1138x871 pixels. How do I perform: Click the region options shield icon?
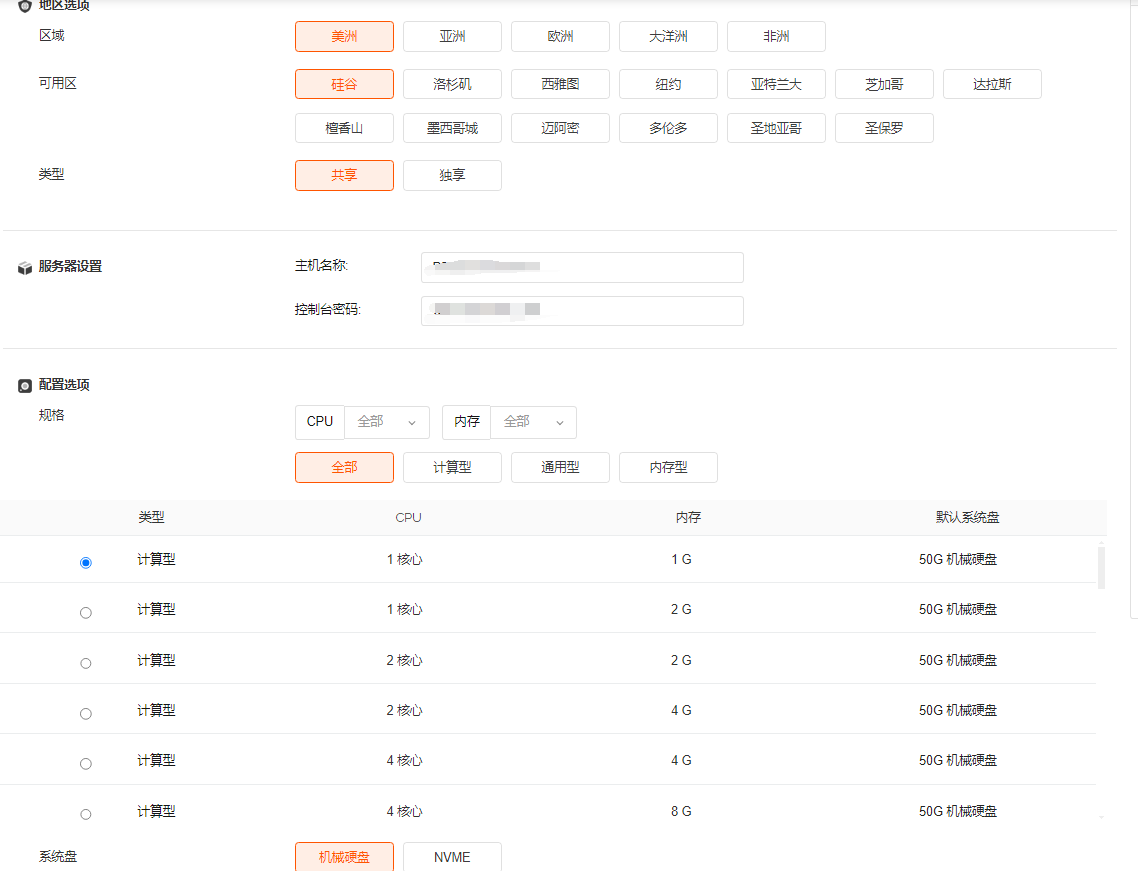click(x=25, y=6)
